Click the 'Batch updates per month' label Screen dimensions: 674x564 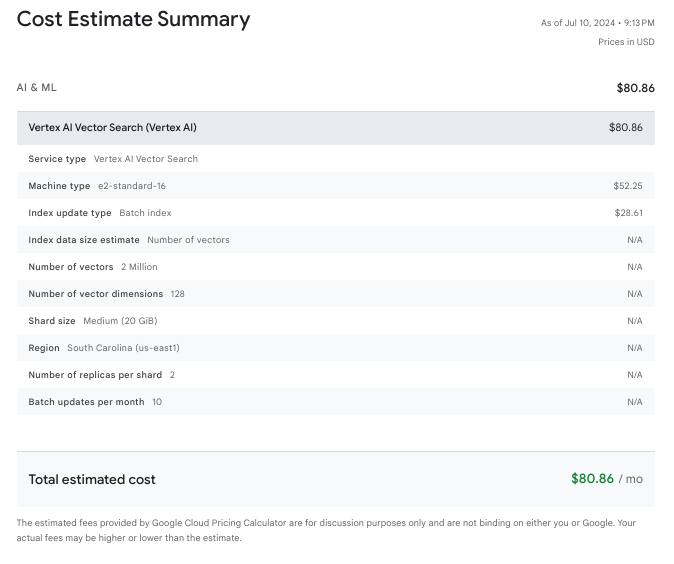[86, 402]
